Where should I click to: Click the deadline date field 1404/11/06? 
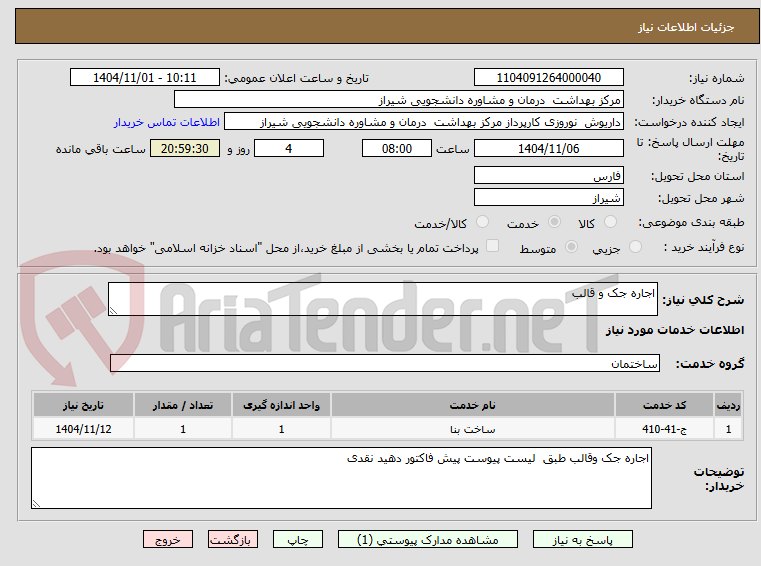click(x=548, y=149)
